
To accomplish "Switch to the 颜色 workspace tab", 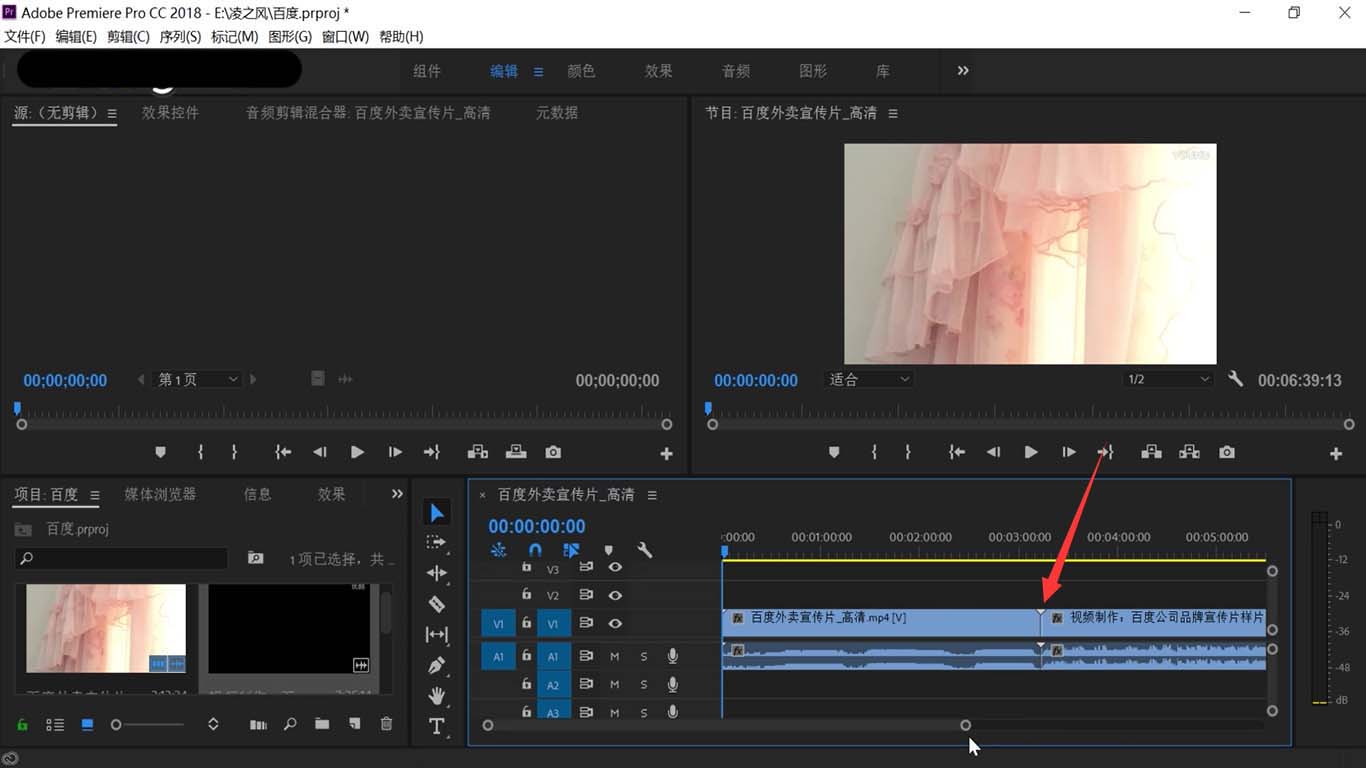I will 581,71.
